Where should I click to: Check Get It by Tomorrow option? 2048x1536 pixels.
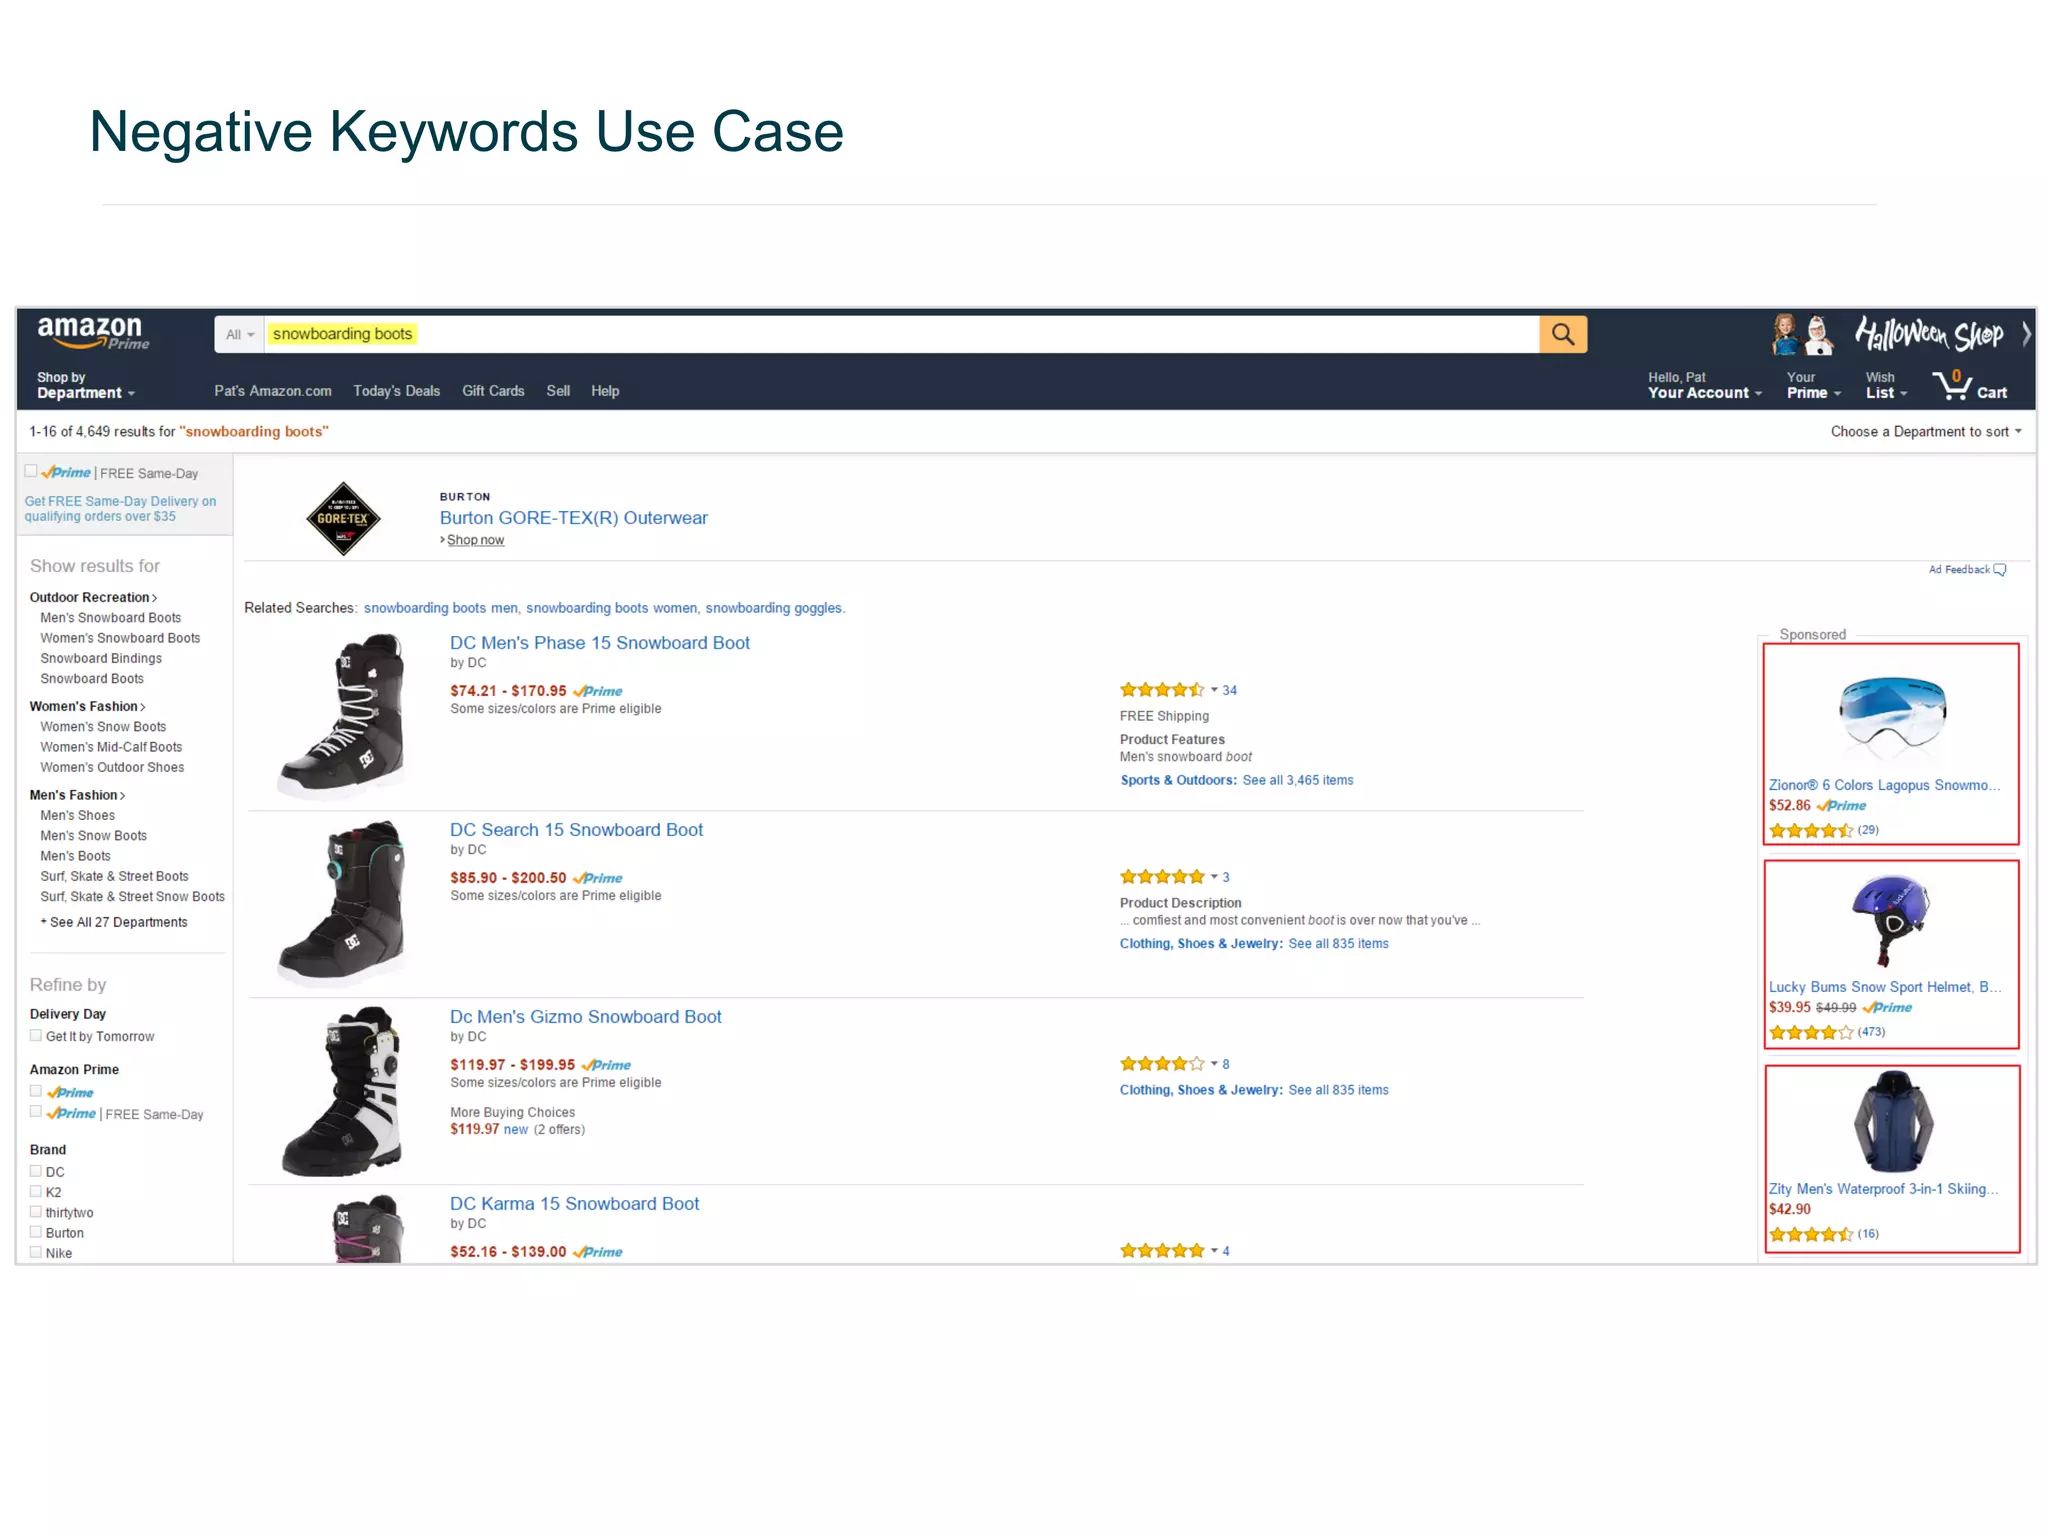[36, 1036]
